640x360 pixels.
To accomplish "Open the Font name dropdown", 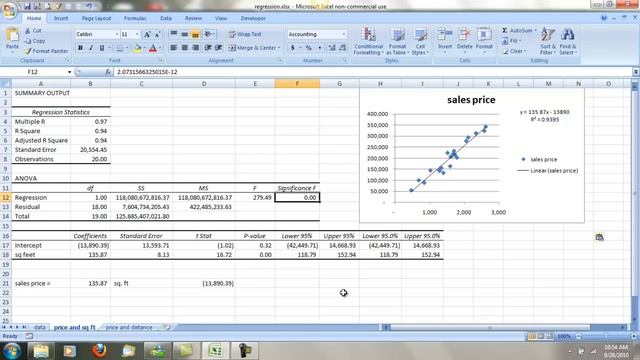I will 117,34.
